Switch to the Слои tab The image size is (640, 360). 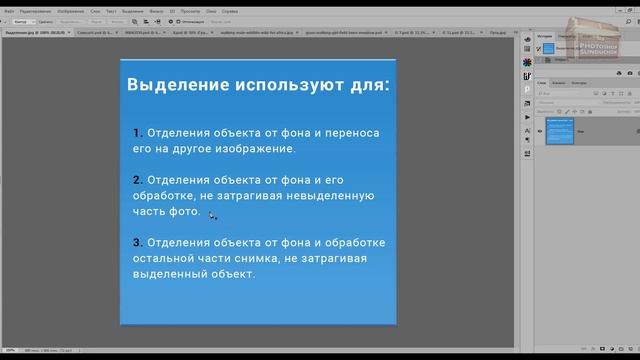coord(542,83)
